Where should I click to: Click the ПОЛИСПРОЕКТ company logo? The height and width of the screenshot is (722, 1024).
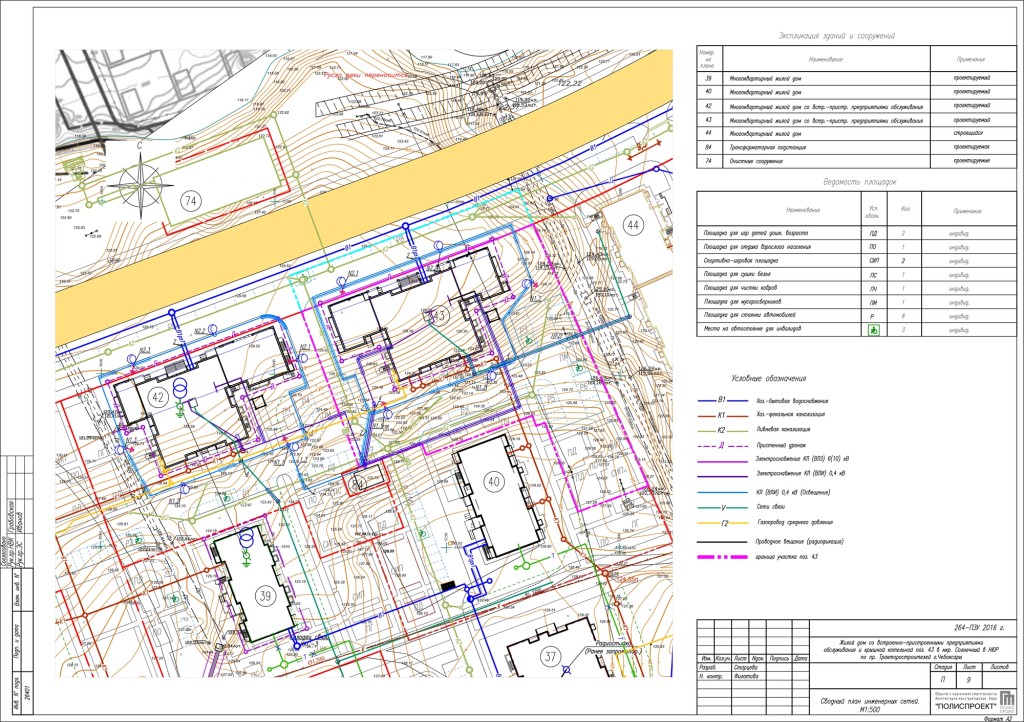pyautogui.click(x=1006, y=700)
